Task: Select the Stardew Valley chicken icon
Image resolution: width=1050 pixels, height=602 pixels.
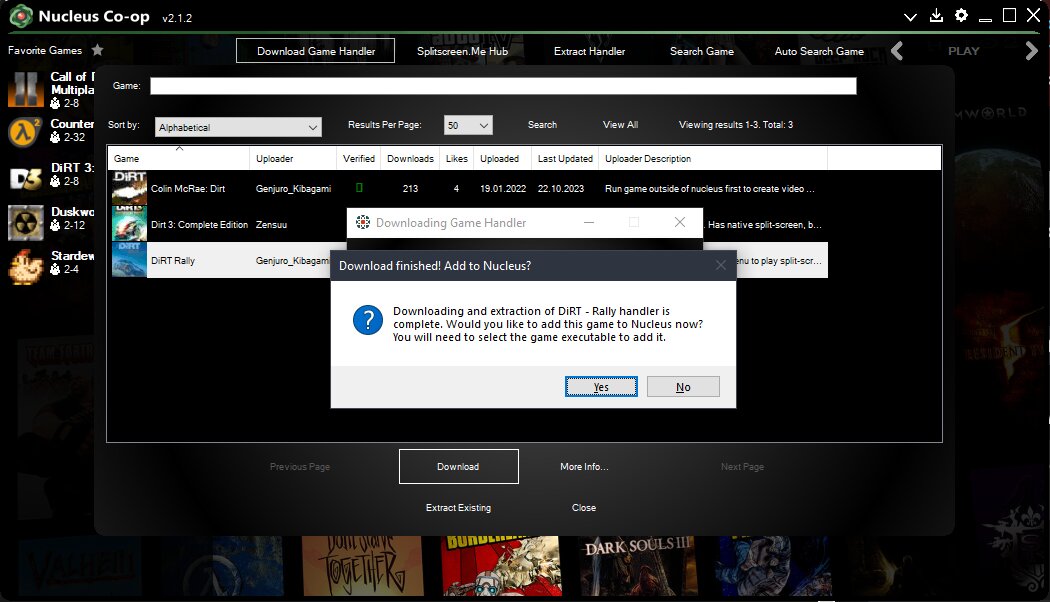Action: (24, 263)
